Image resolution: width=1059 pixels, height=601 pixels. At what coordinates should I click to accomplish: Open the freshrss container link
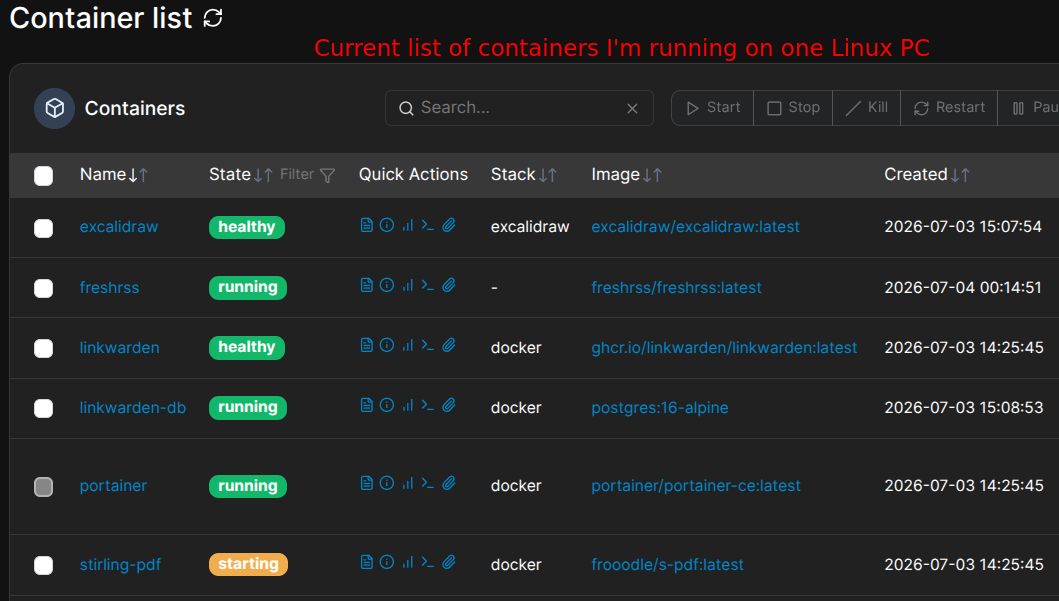(109, 288)
